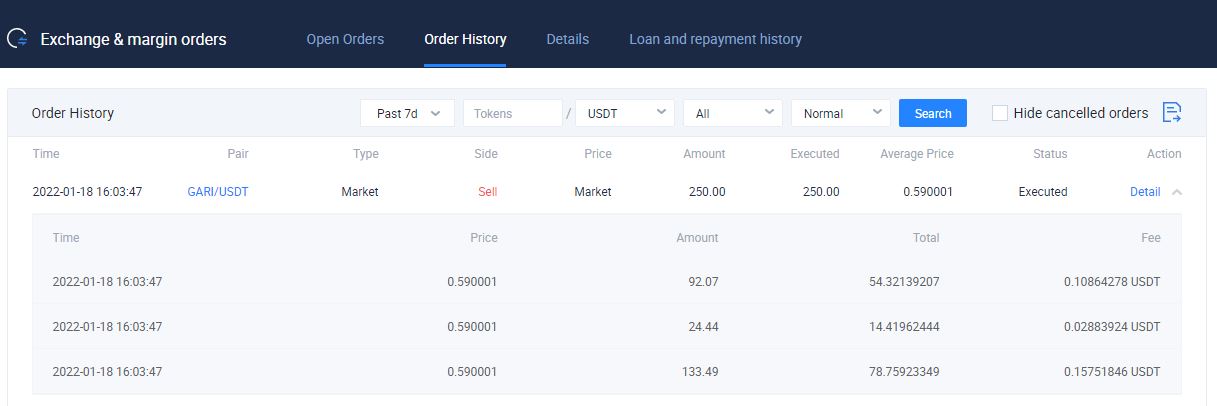The height and width of the screenshot is (406, 1217).
Task: Click the Exchange & margin orders title
Action: click(133, 40)
